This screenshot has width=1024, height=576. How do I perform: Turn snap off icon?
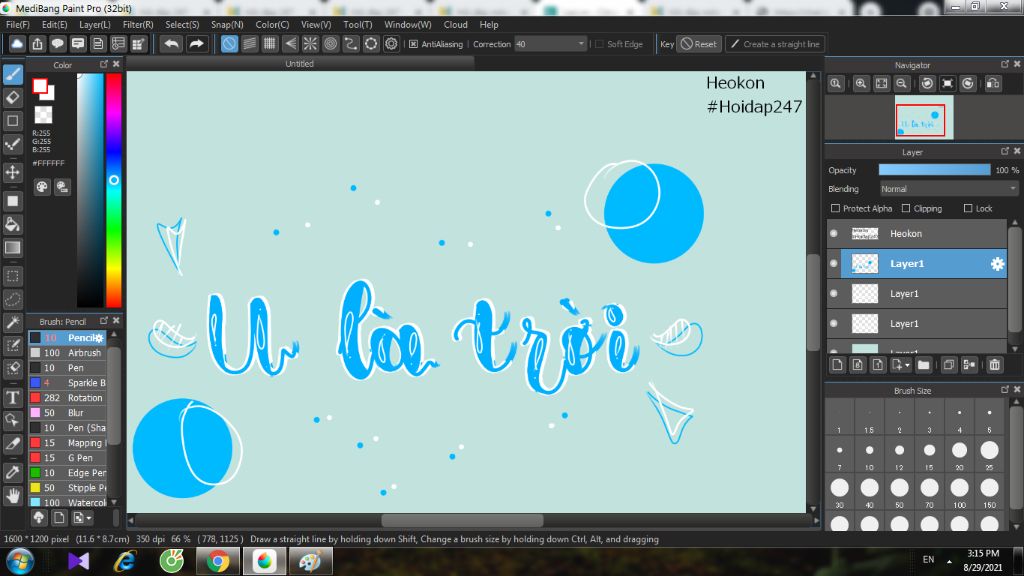click(229, 44)
